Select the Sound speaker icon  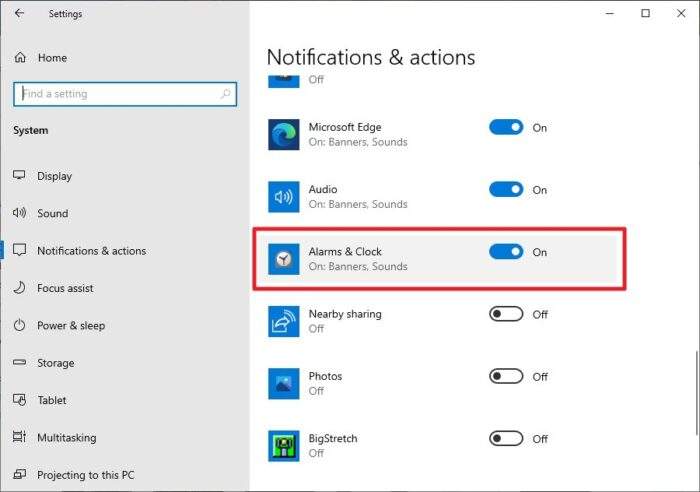tap(19, 213)
